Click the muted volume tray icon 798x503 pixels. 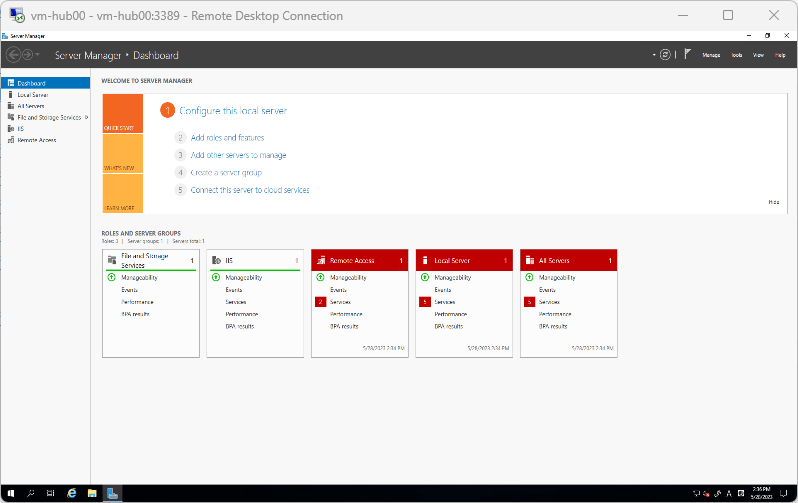click(x=706, y=493)
